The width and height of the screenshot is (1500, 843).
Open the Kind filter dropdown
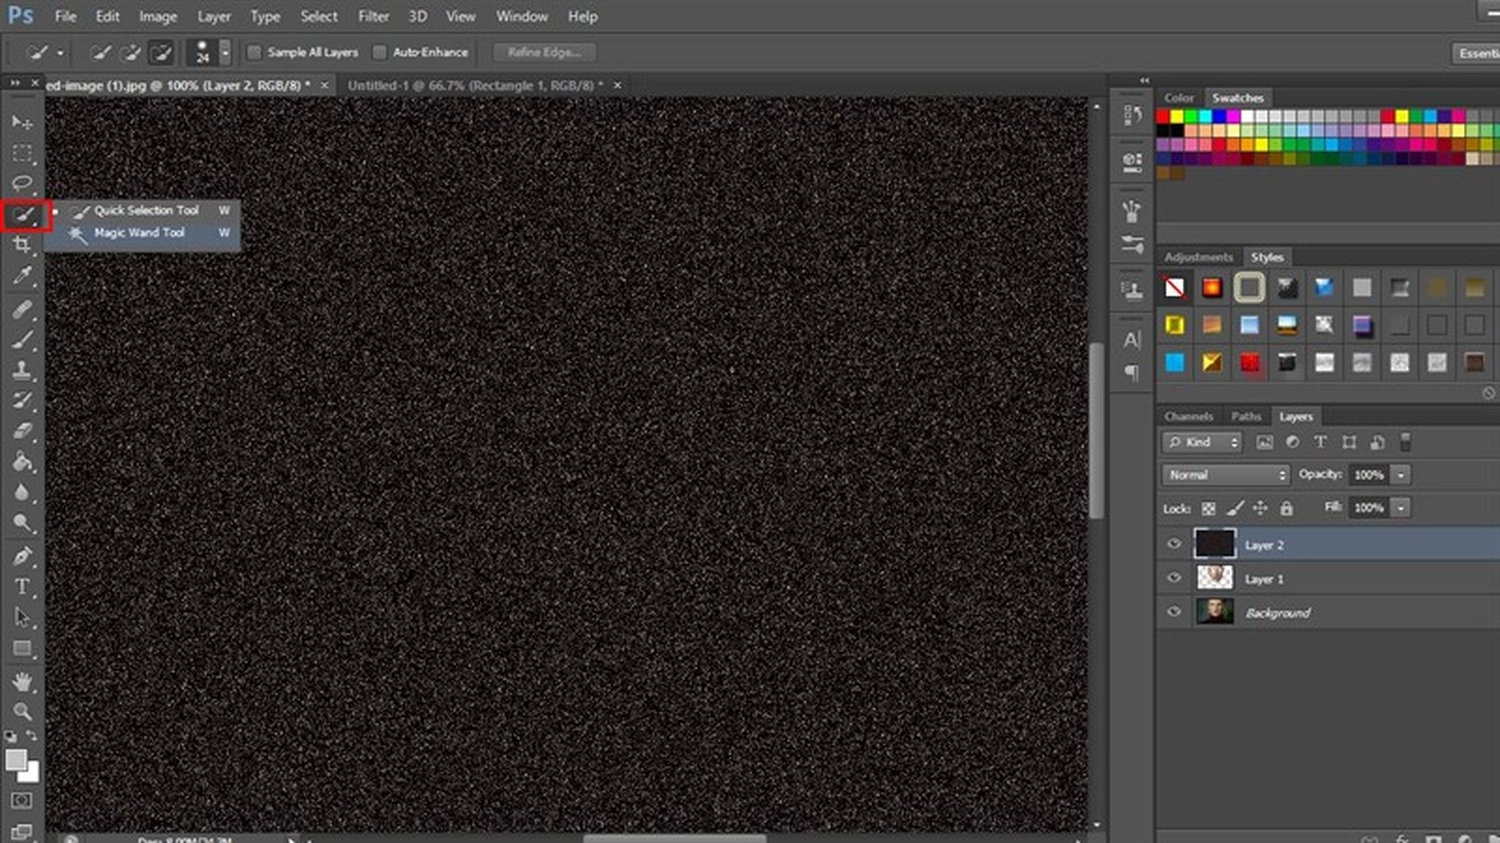1203,442
